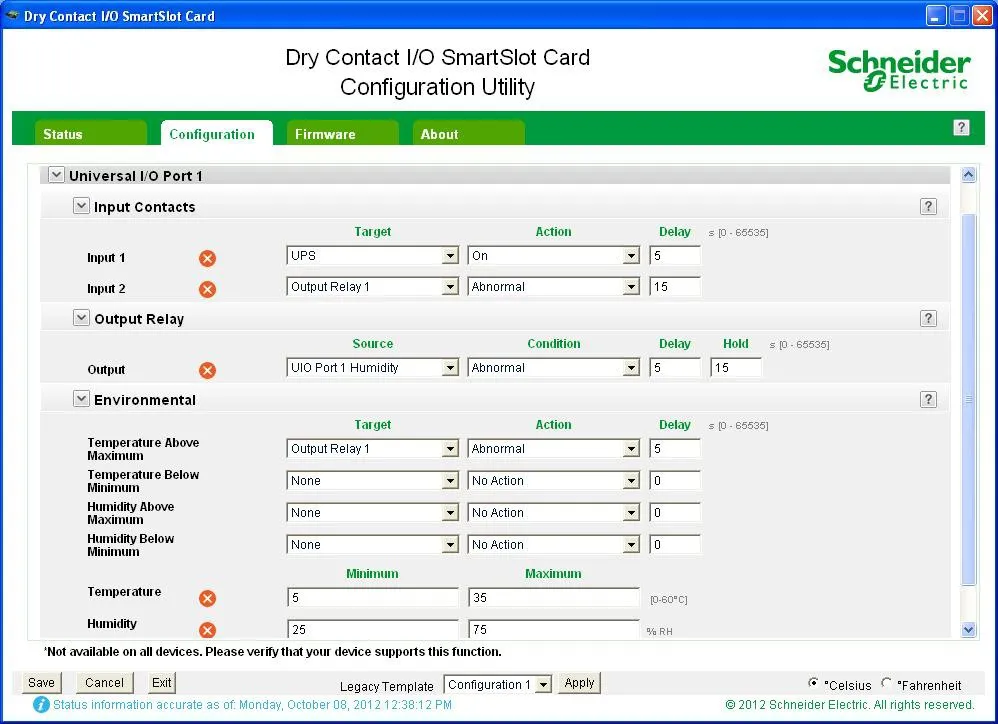Open help for the Input Contacts section
The height and width of the screenshot is (724, 998).
point(928,205)
